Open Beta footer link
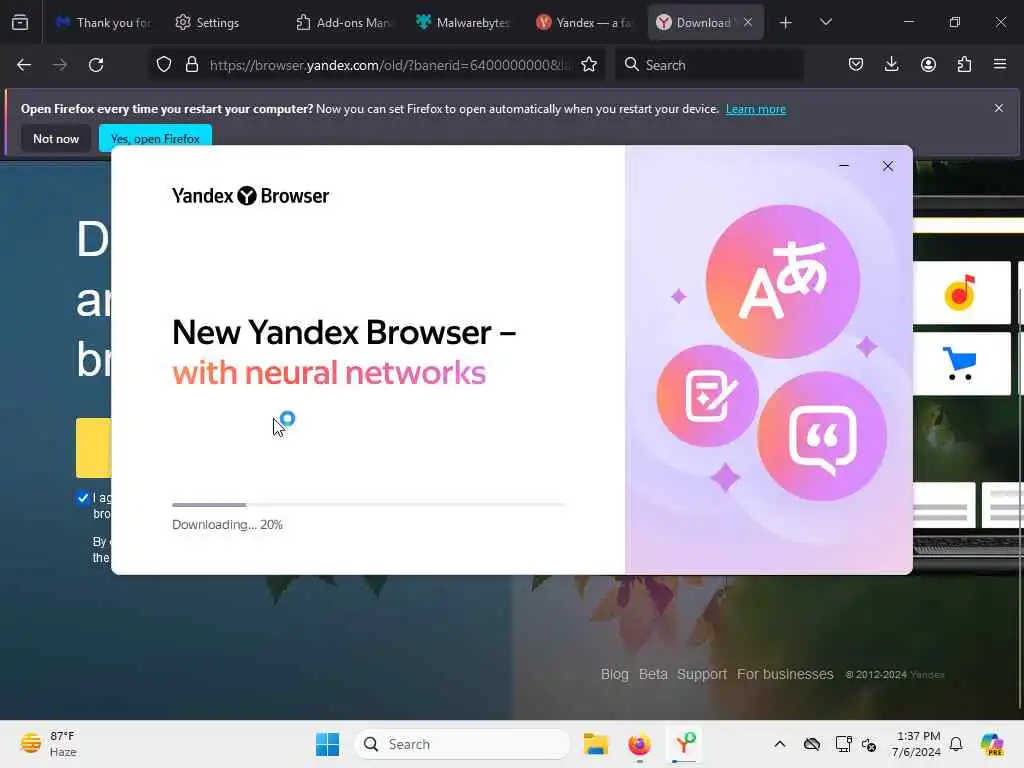Viewport: 1024px width, 768px height. 653,674
